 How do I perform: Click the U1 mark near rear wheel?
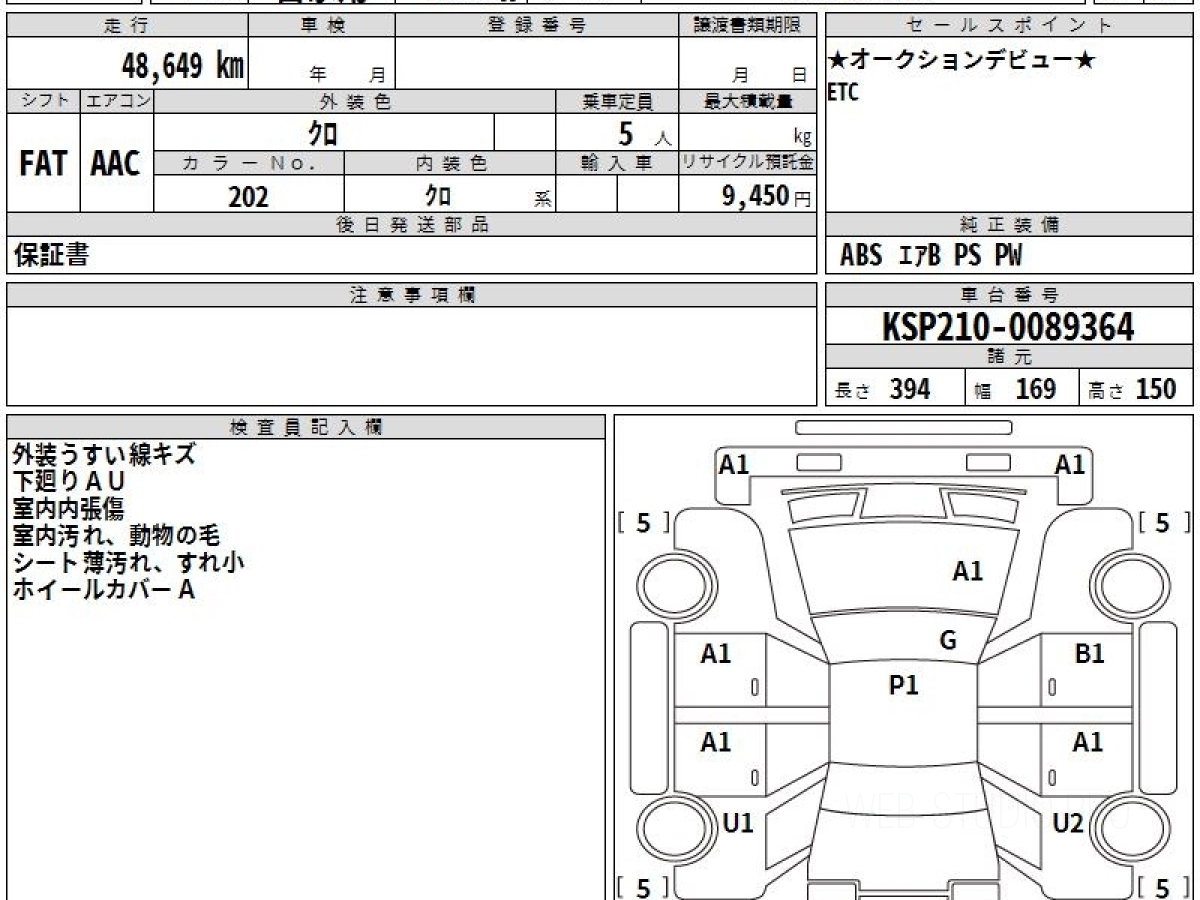737,823
